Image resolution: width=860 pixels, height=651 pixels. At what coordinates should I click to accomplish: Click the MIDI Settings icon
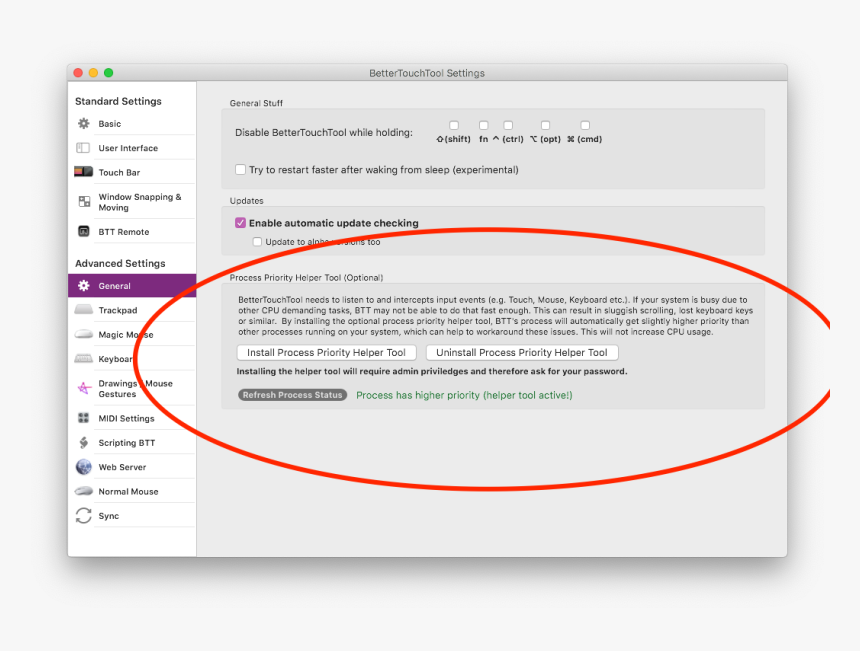point(83,418)
